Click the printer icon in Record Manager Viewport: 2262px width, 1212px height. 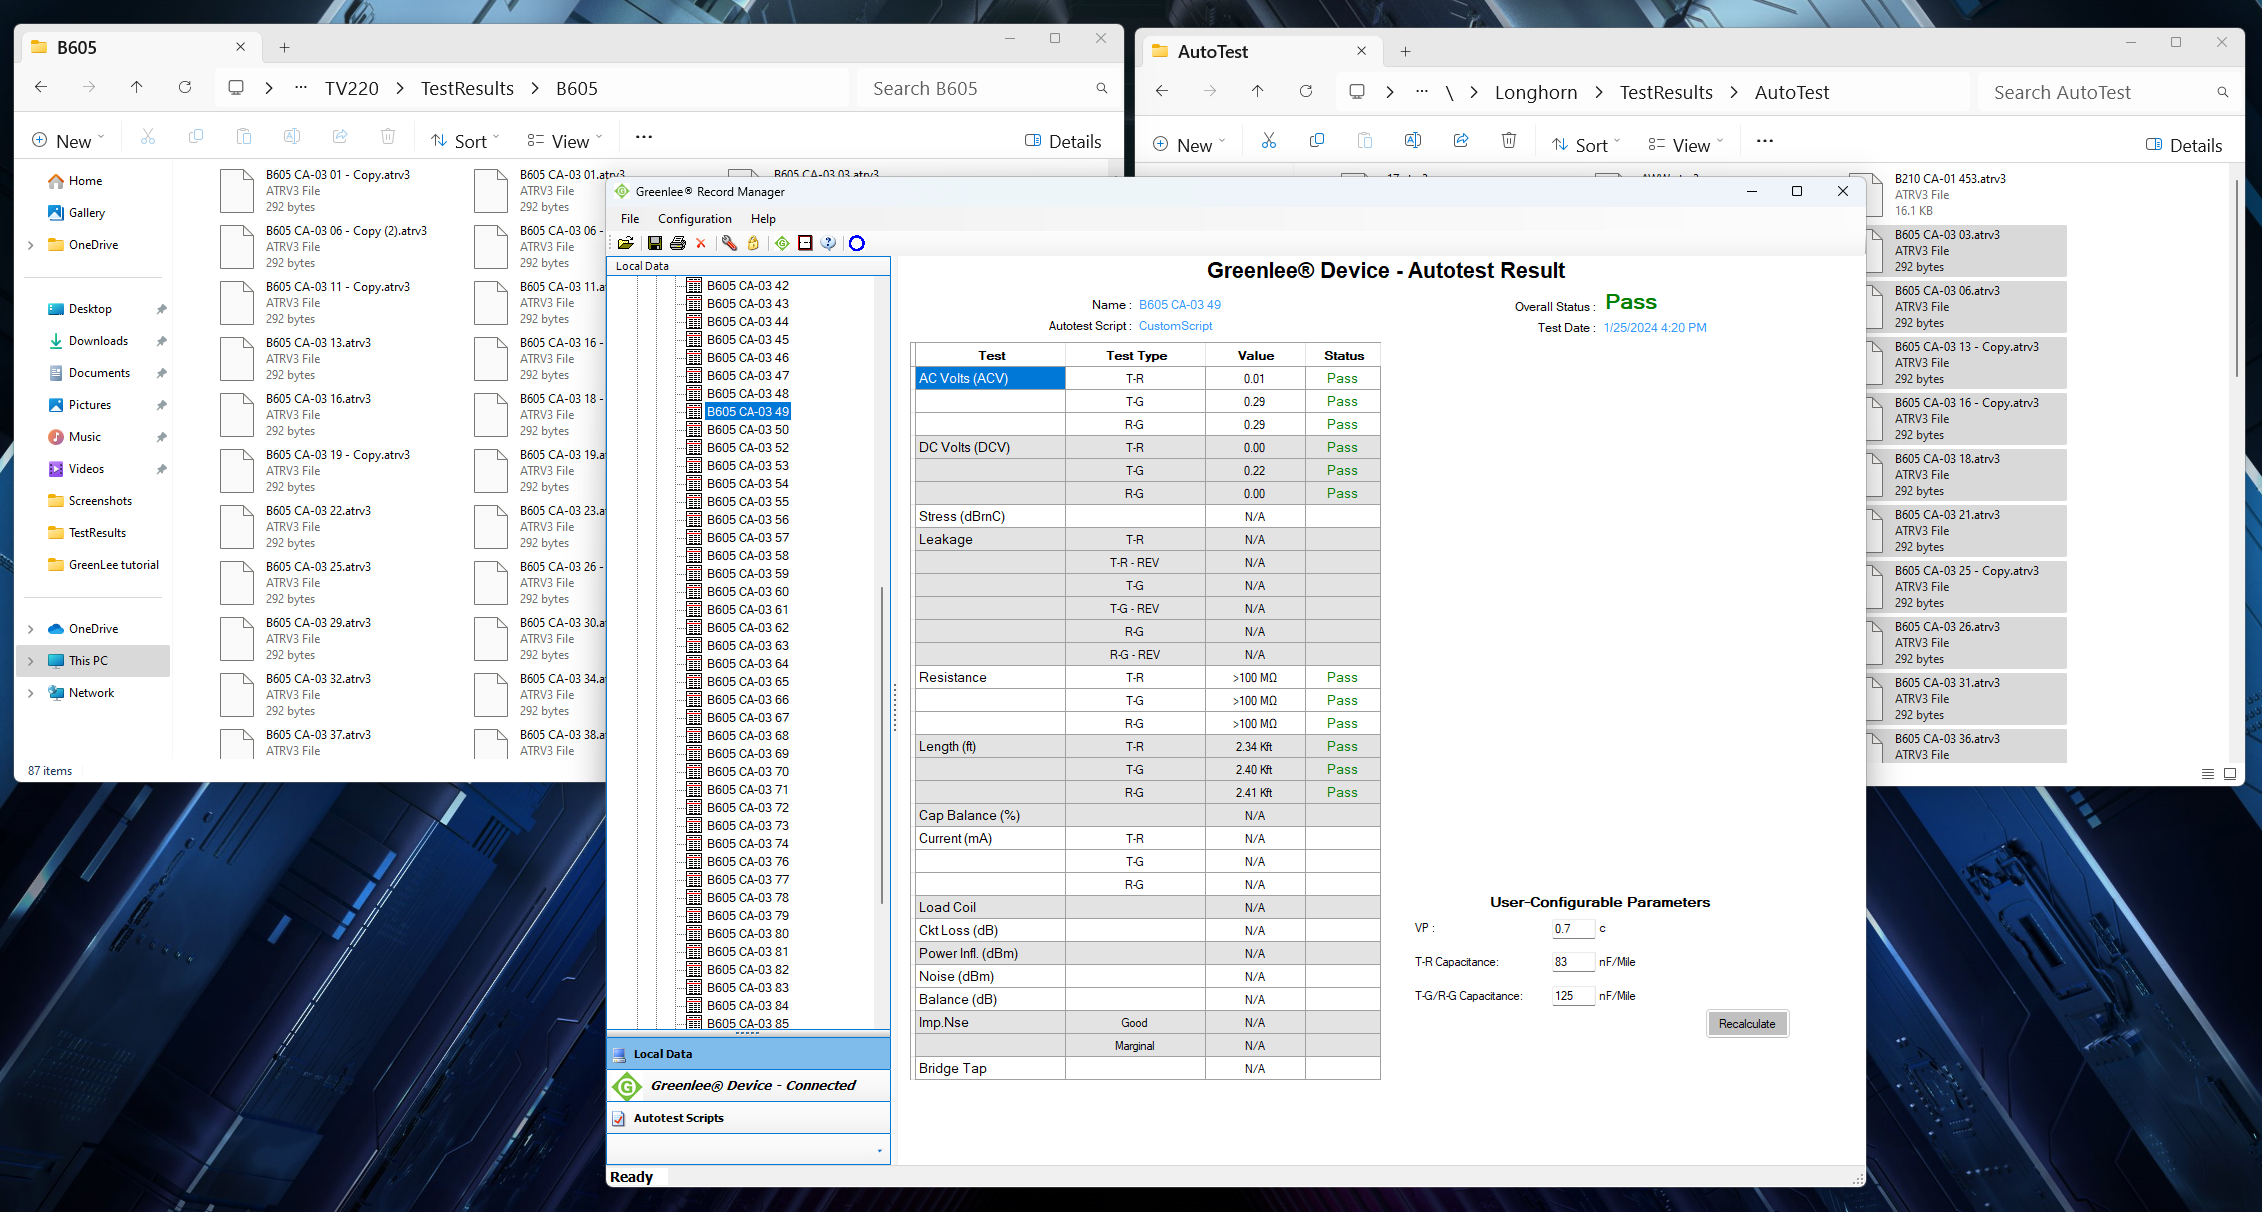pyautogui.click(x=678, y=243)
